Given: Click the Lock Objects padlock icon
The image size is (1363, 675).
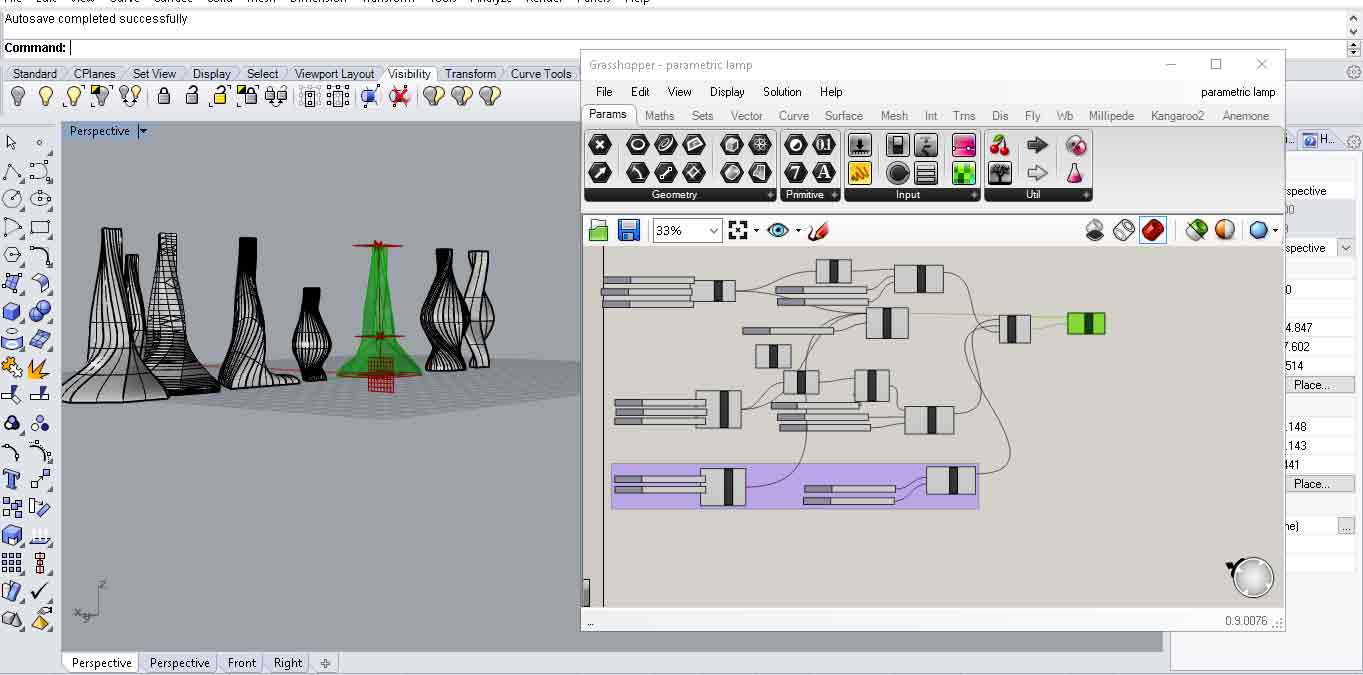Looking at the screenshot, I should (x=164, y=96).
